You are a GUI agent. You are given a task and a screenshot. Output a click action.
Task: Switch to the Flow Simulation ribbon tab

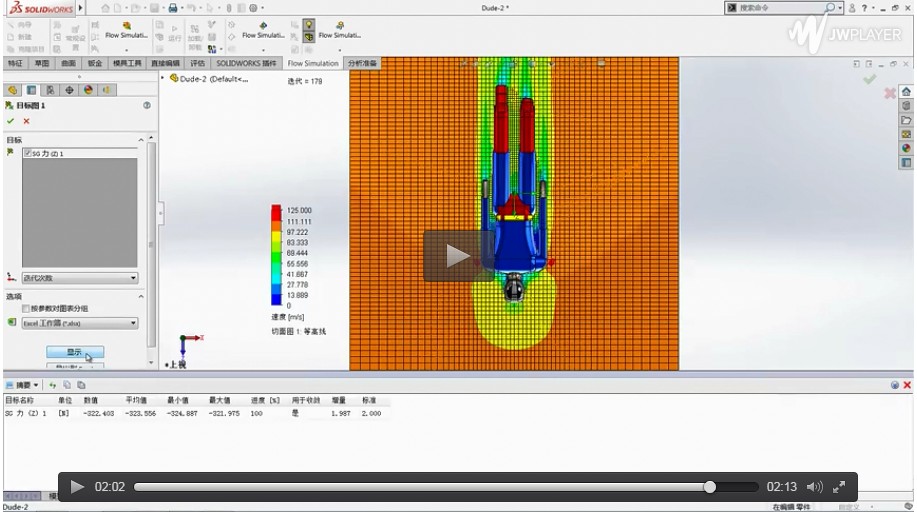[x=313, y=63]
